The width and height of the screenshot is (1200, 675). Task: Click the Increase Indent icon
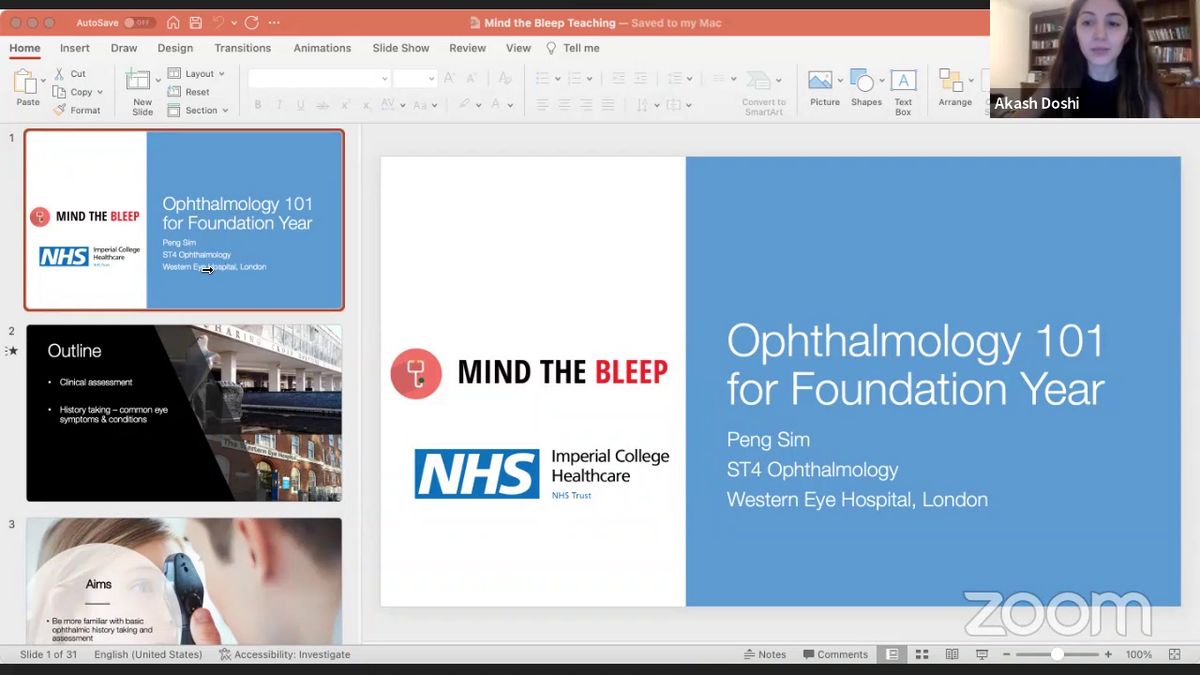(640, 78)
